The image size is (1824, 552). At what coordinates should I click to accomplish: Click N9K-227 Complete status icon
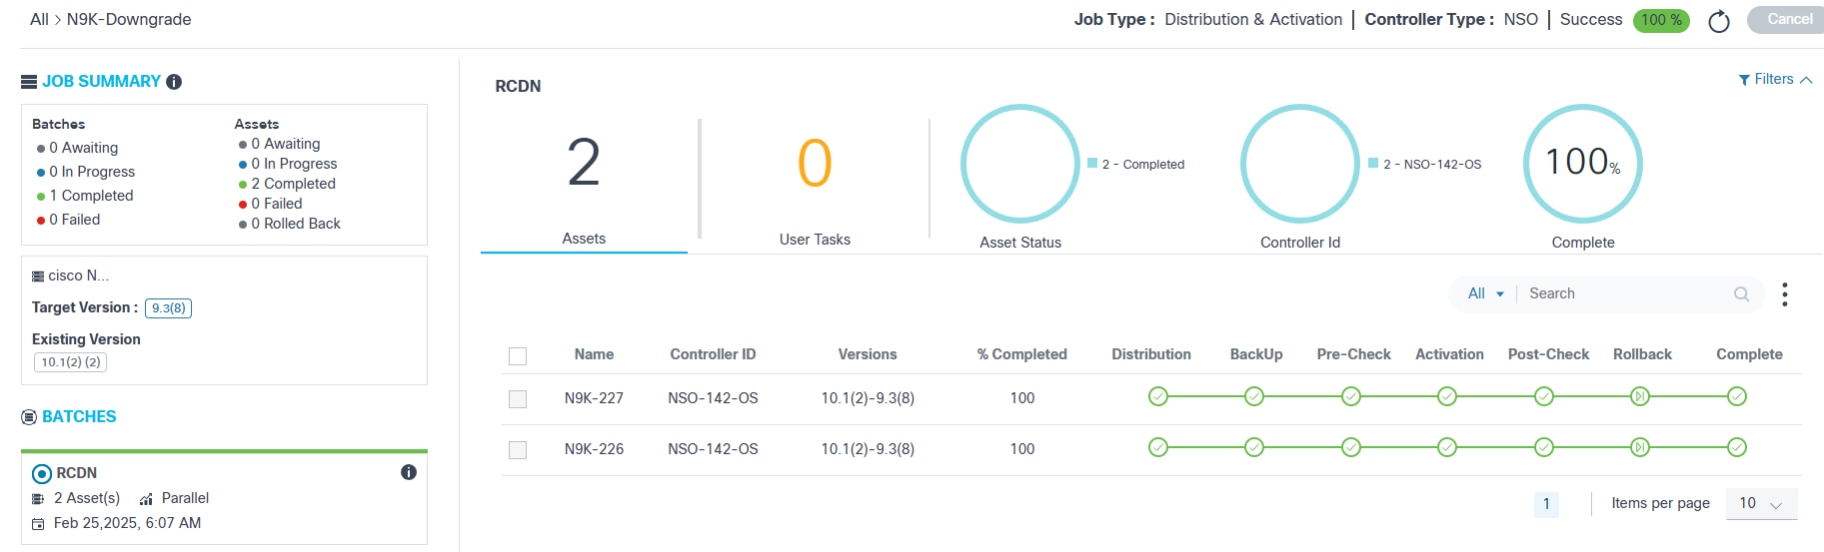point(1737,397)
